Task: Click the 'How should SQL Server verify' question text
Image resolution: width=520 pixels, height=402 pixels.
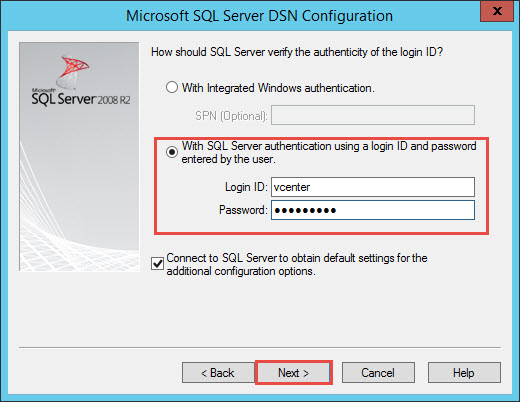Action: [297, 52]
